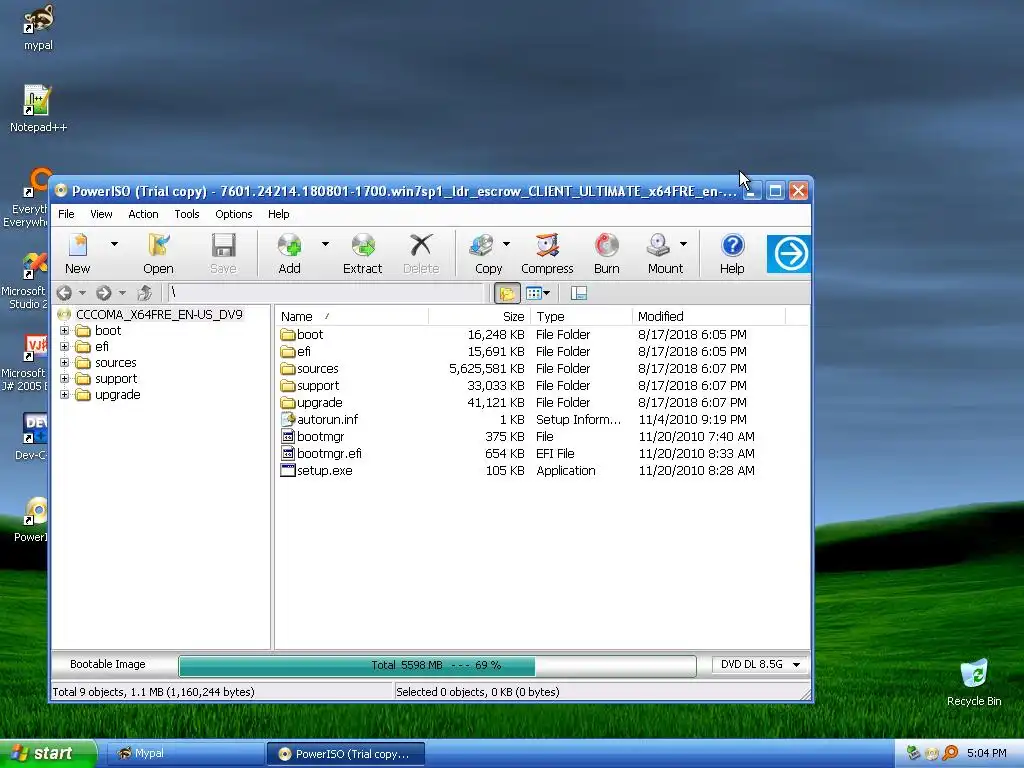Viewport: 1024px width, 768px height.
Task: Open the Action menu
Action: 143,214
